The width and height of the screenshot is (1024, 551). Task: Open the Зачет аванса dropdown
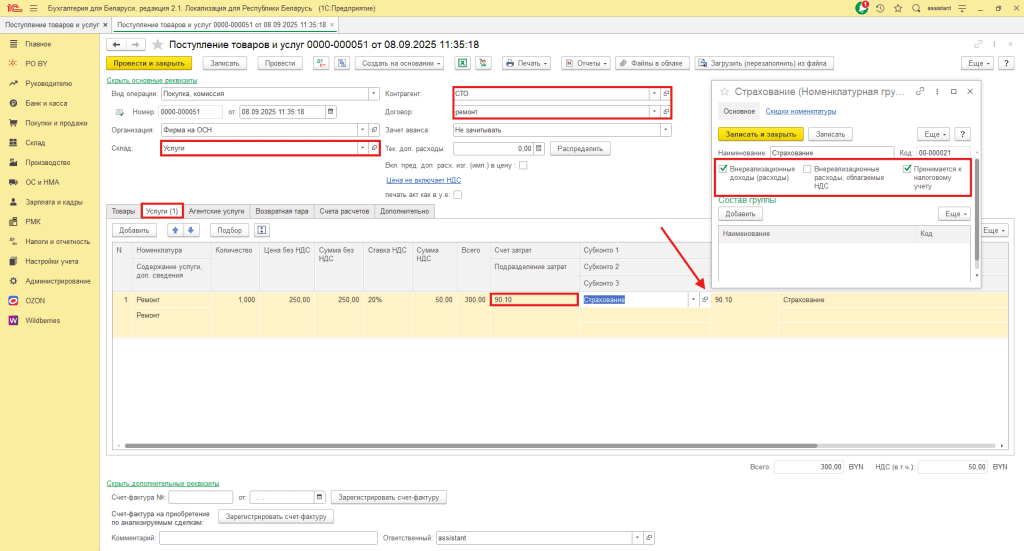(x=665, y=130)
